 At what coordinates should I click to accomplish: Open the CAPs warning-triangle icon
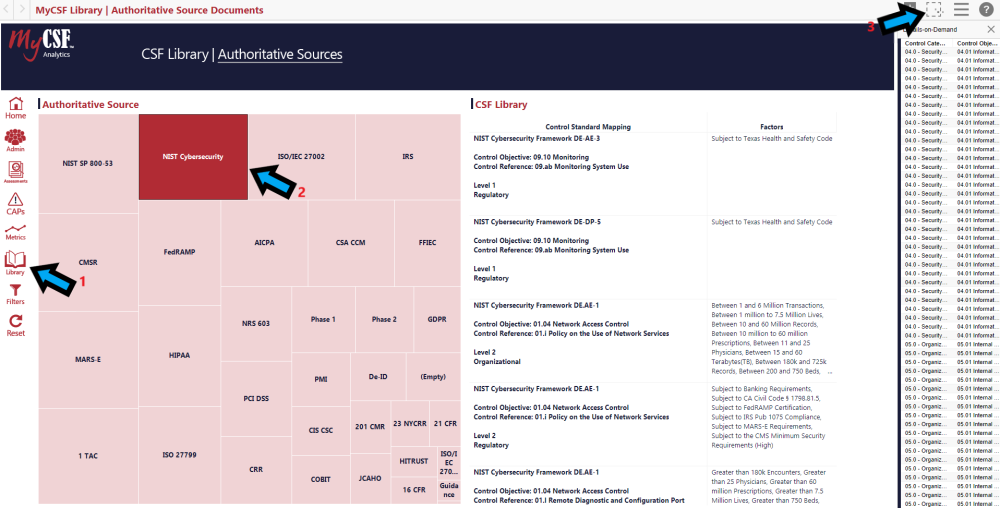16,204
